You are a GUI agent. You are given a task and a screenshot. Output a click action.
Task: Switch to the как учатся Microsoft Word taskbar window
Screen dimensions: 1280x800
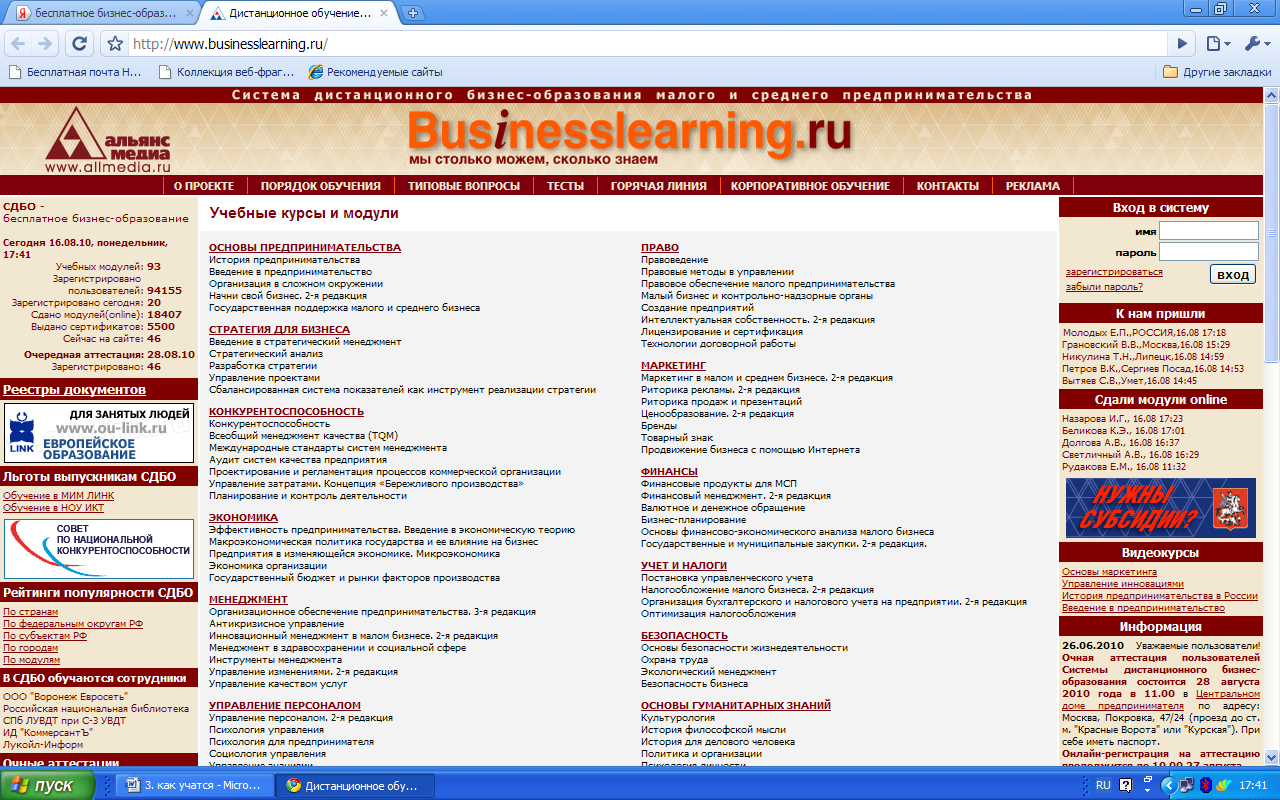[194, 786]
